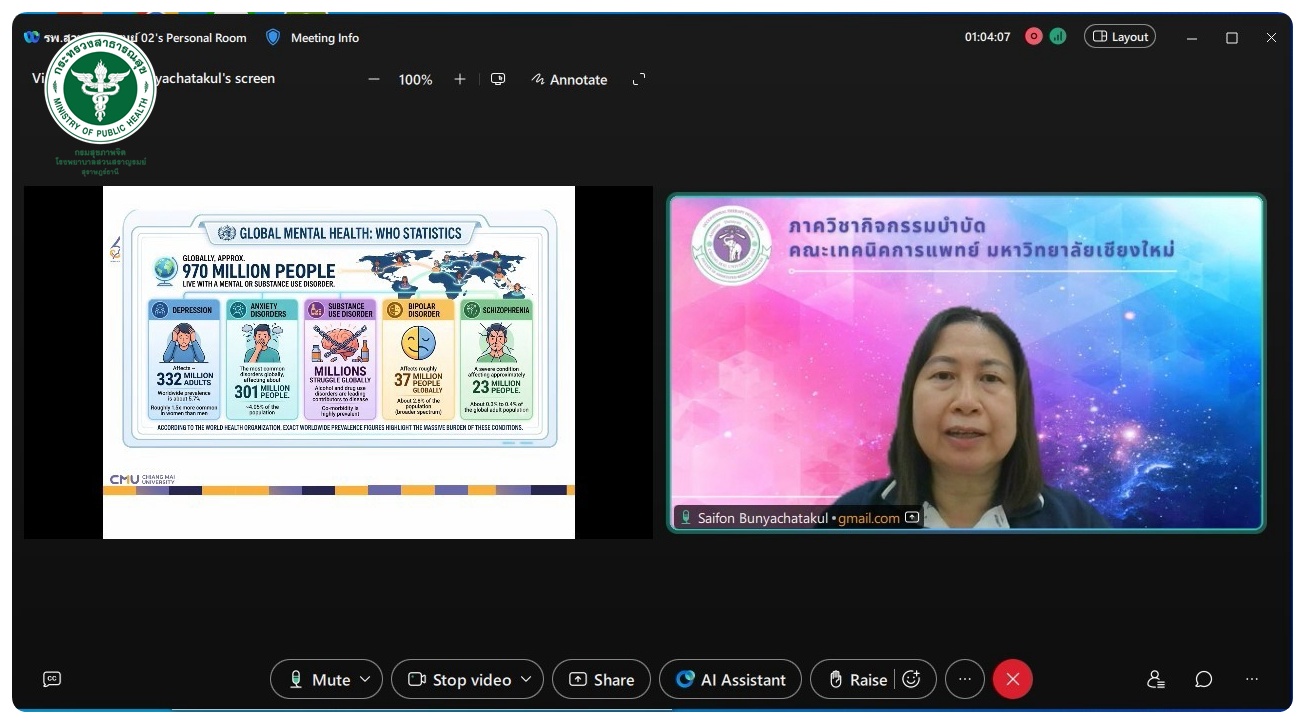Toggle closed captions
This screenshot has height=724, width=1305.
tap(52, 679)
